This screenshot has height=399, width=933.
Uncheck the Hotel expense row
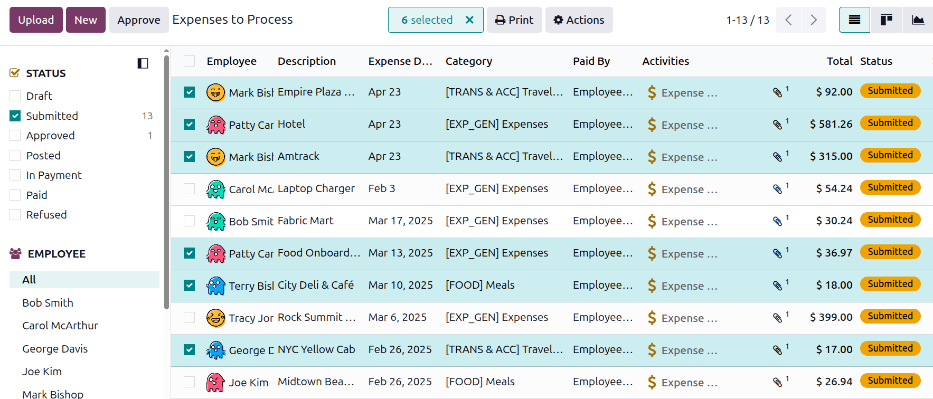tap(189, 124)
